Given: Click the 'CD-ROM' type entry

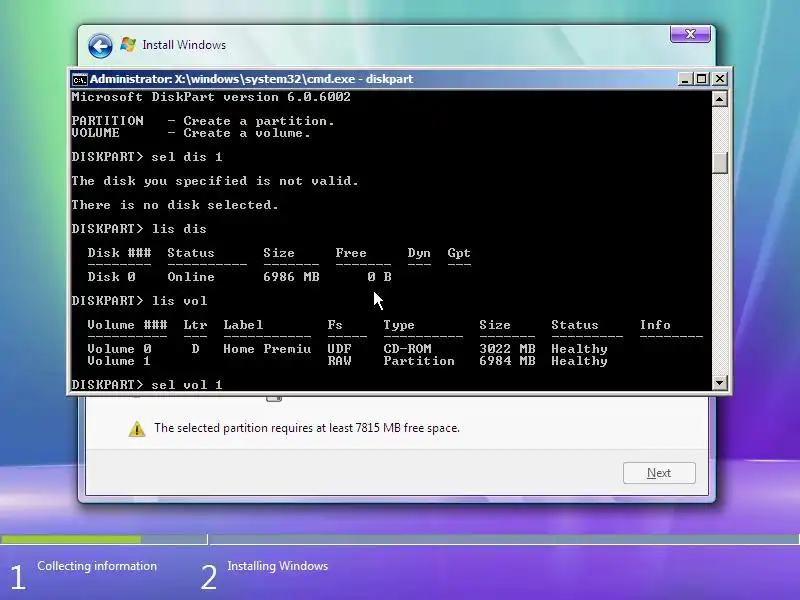Looking at the screenshot, I should click(407, 349).
